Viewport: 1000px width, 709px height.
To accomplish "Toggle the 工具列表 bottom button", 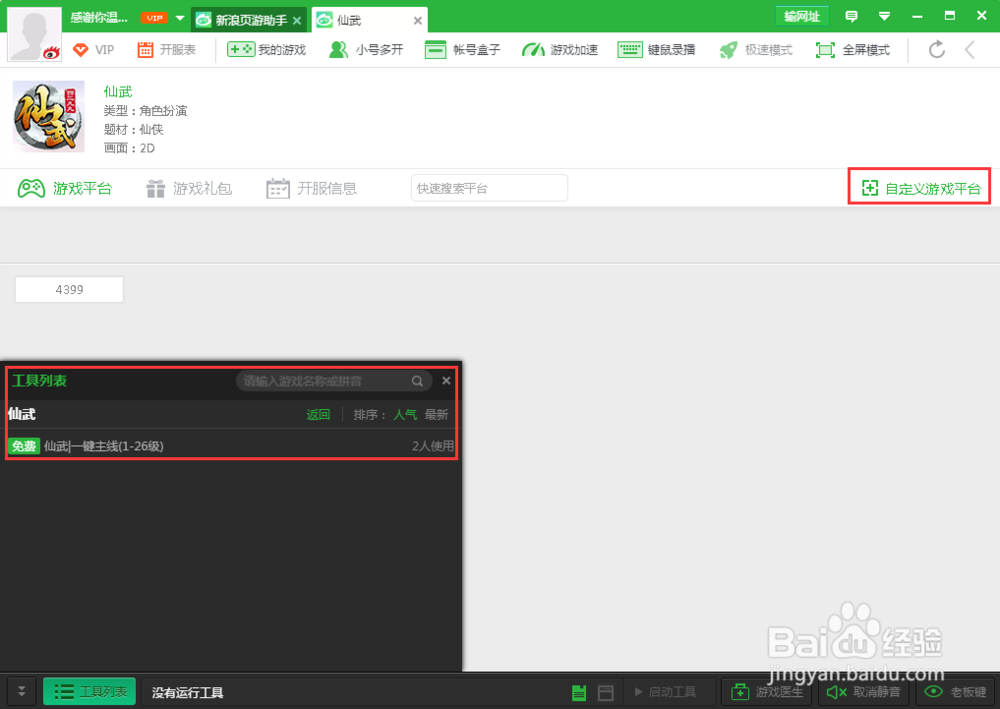I will click(x=89, y=692).
